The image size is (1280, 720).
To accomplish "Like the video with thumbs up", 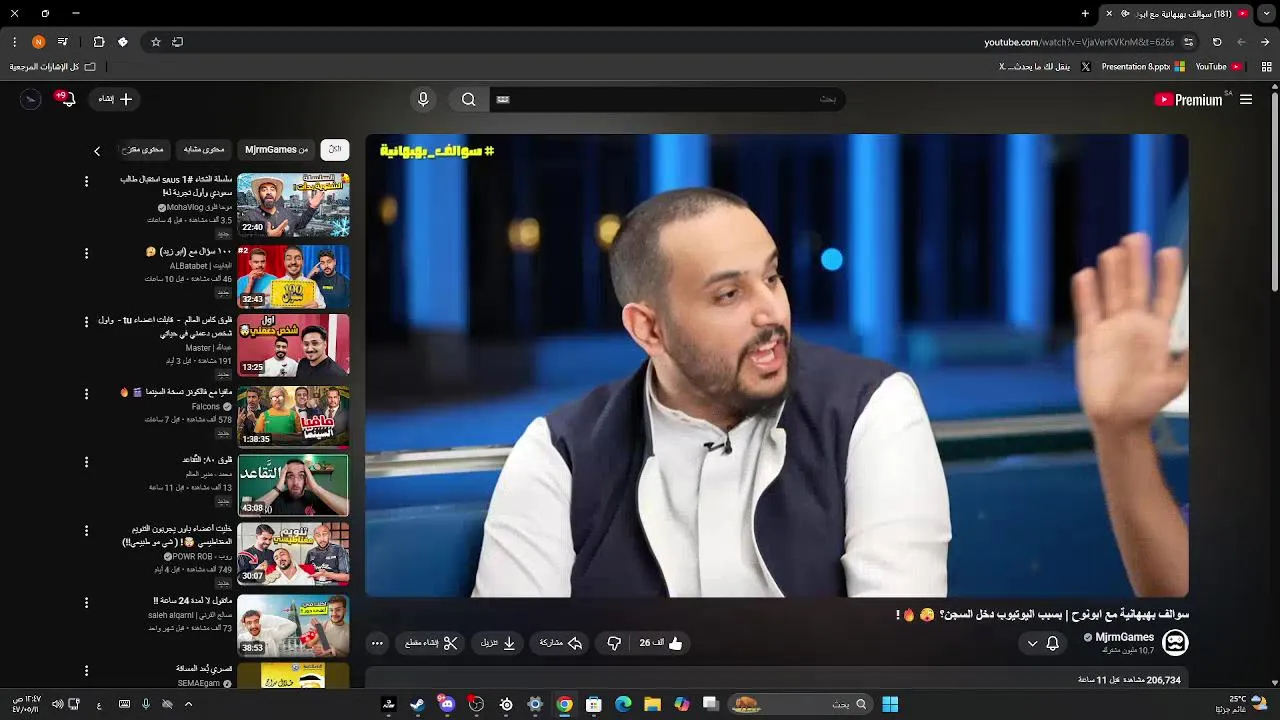I will tap(662, 643).
